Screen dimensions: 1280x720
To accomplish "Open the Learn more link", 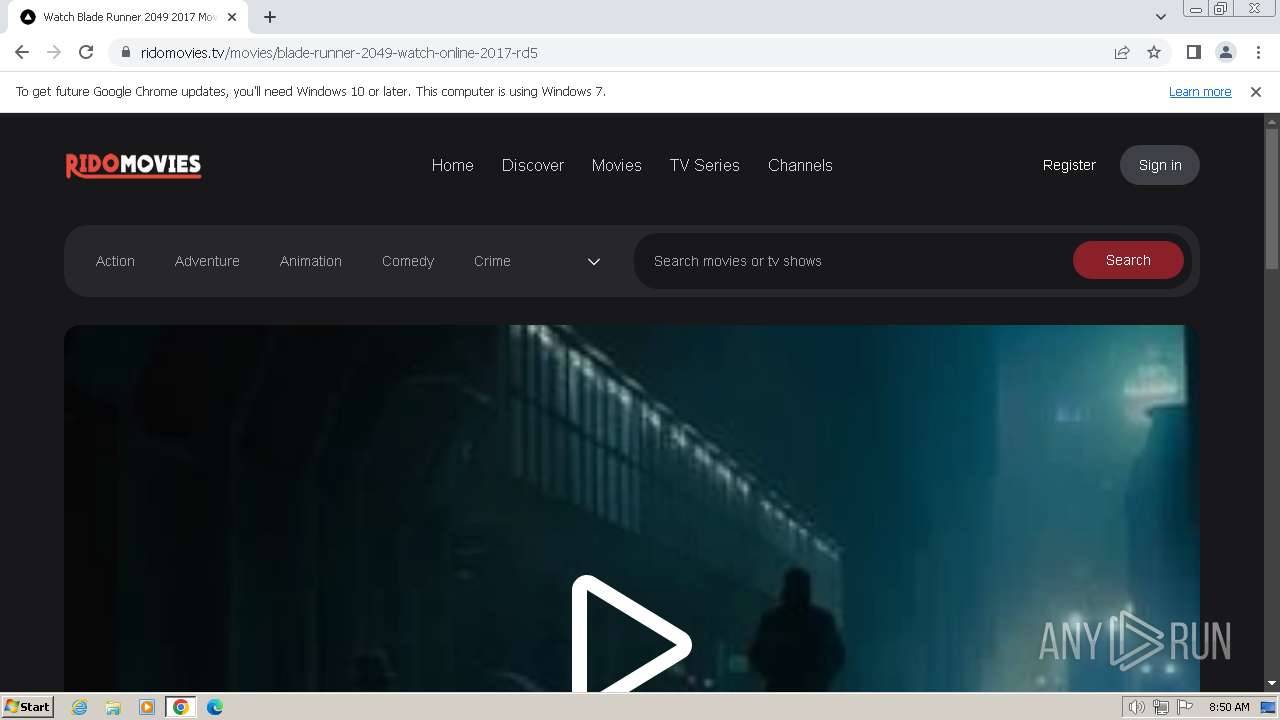I will (x=1200, y=91).
